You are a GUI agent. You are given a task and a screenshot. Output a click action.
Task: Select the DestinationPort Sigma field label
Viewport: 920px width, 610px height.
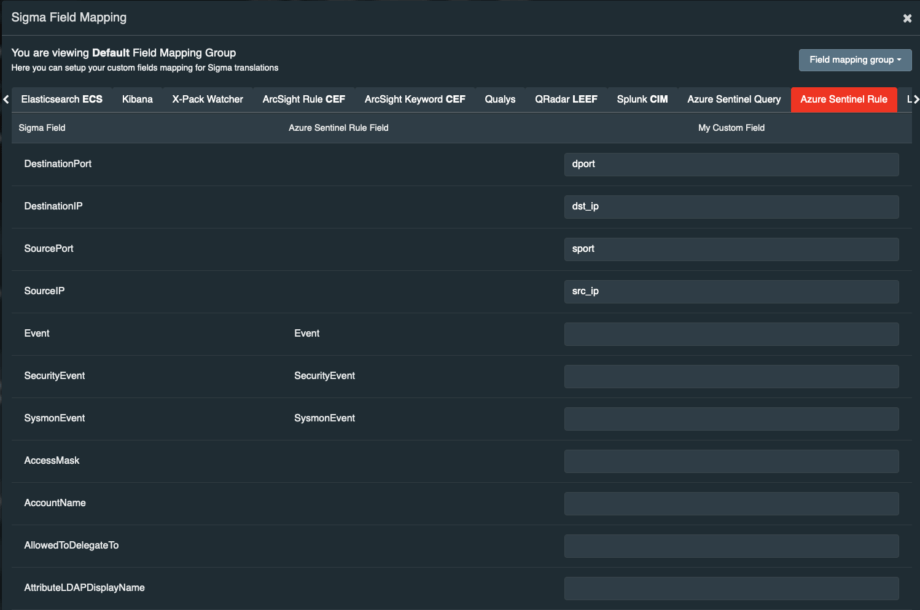(x=58, y=164)
